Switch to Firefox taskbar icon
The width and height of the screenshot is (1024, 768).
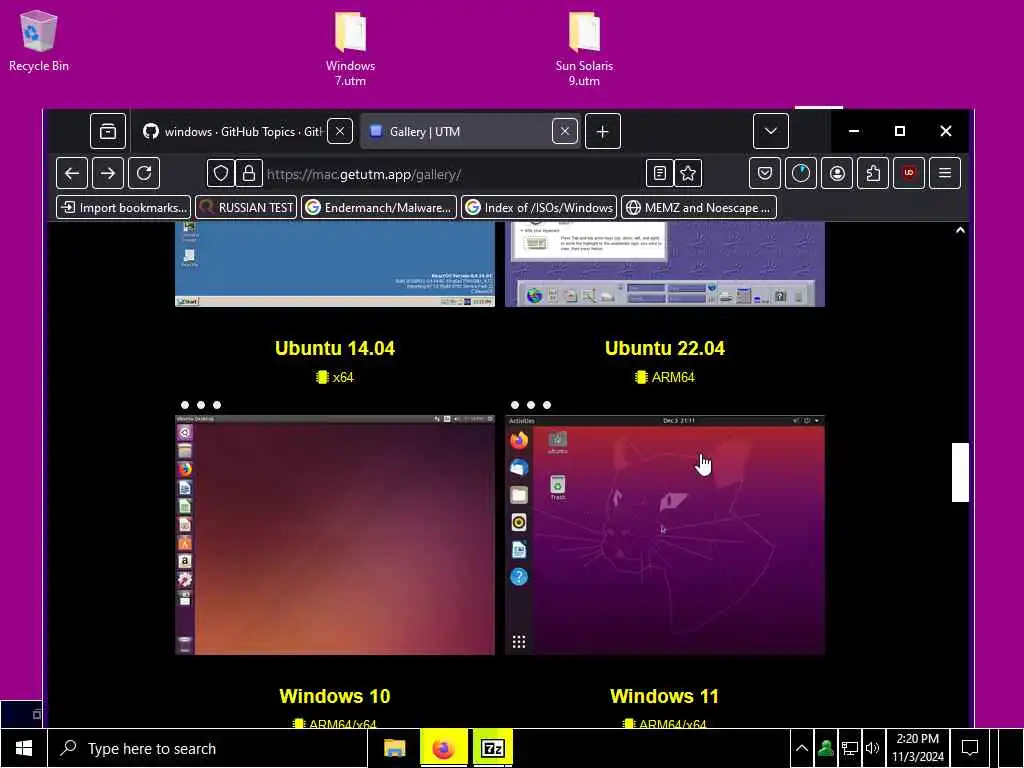443,748
